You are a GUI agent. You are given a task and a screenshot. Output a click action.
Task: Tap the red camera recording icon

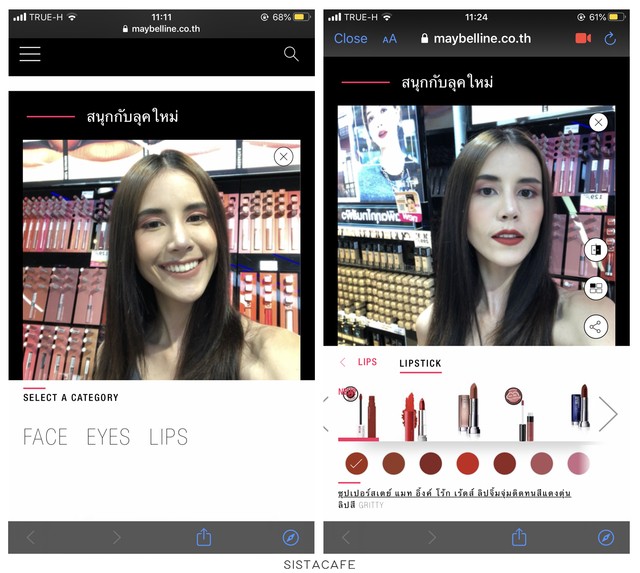[x=583, y=38]
